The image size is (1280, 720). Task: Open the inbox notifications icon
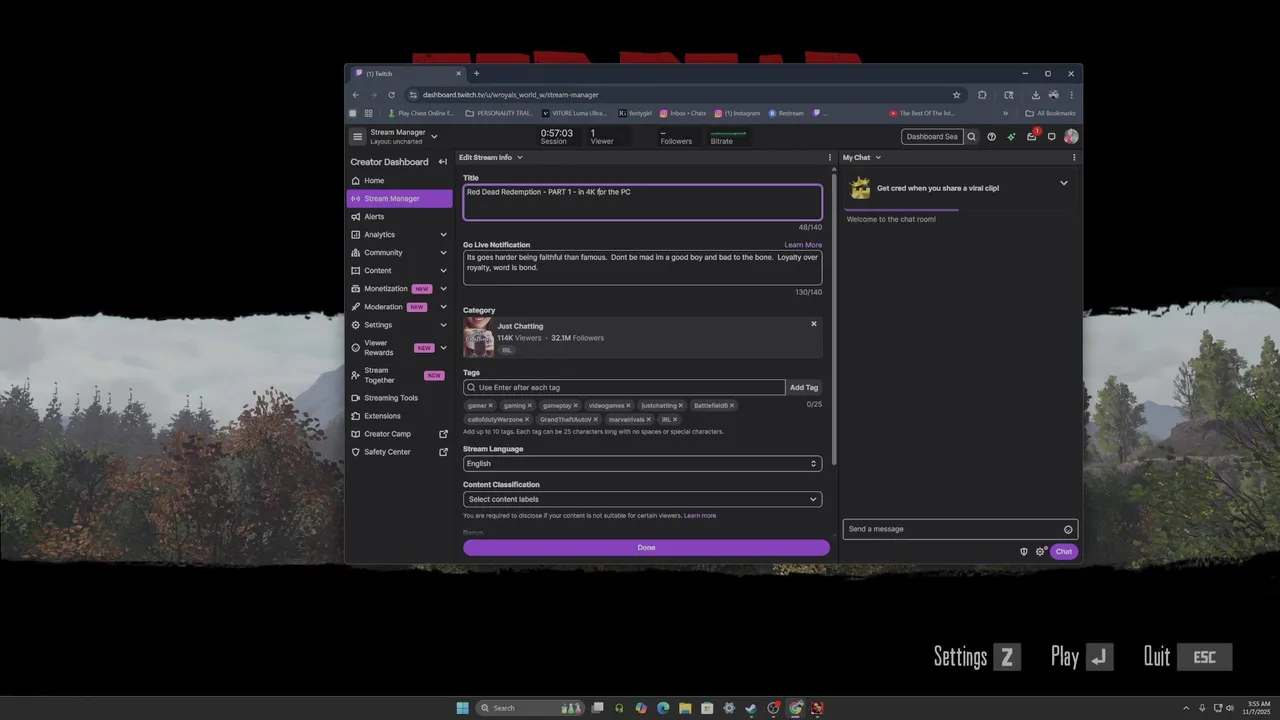tap(1032, 137)
